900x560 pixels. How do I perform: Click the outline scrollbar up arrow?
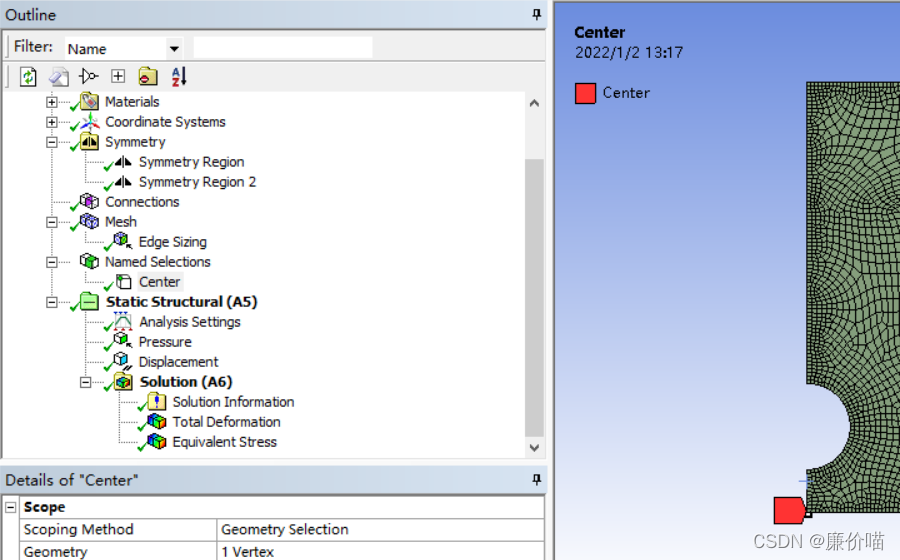(x=534, y=103)
